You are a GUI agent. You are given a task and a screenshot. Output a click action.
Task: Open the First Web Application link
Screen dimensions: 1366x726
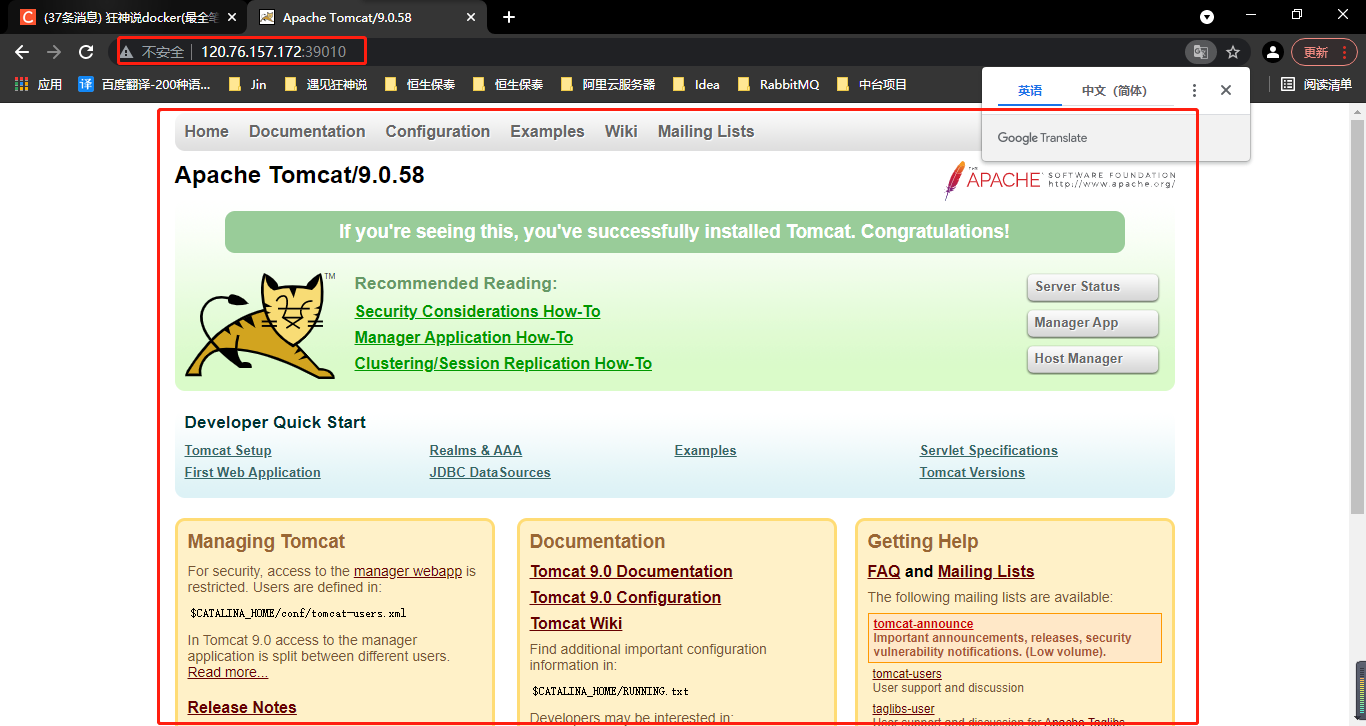tap(253, 472)
